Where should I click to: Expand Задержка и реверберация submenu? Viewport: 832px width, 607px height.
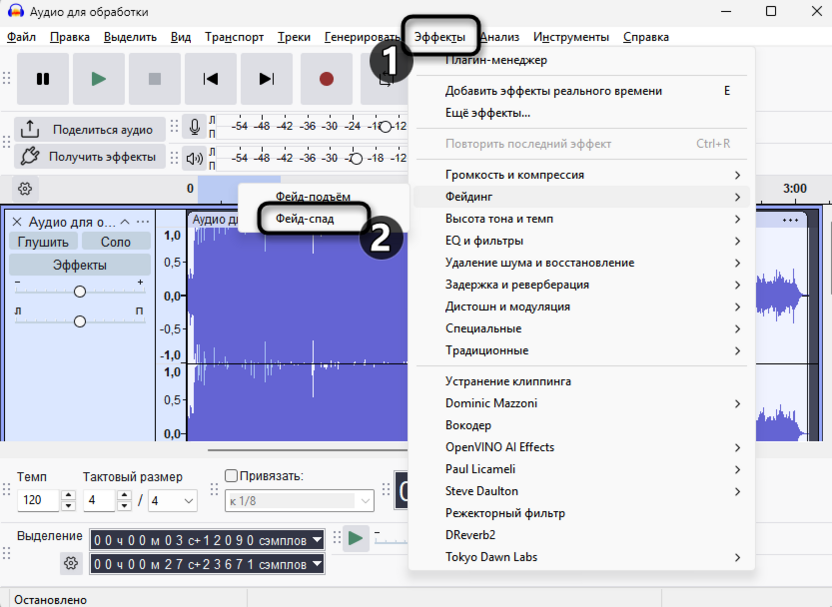[582, 285]
